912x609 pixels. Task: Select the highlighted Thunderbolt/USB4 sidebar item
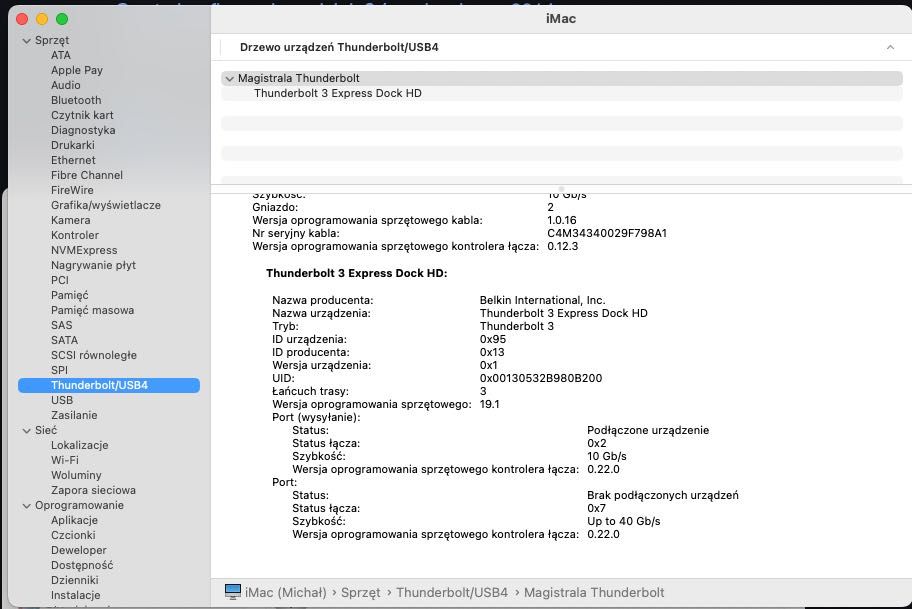point(109,385)
